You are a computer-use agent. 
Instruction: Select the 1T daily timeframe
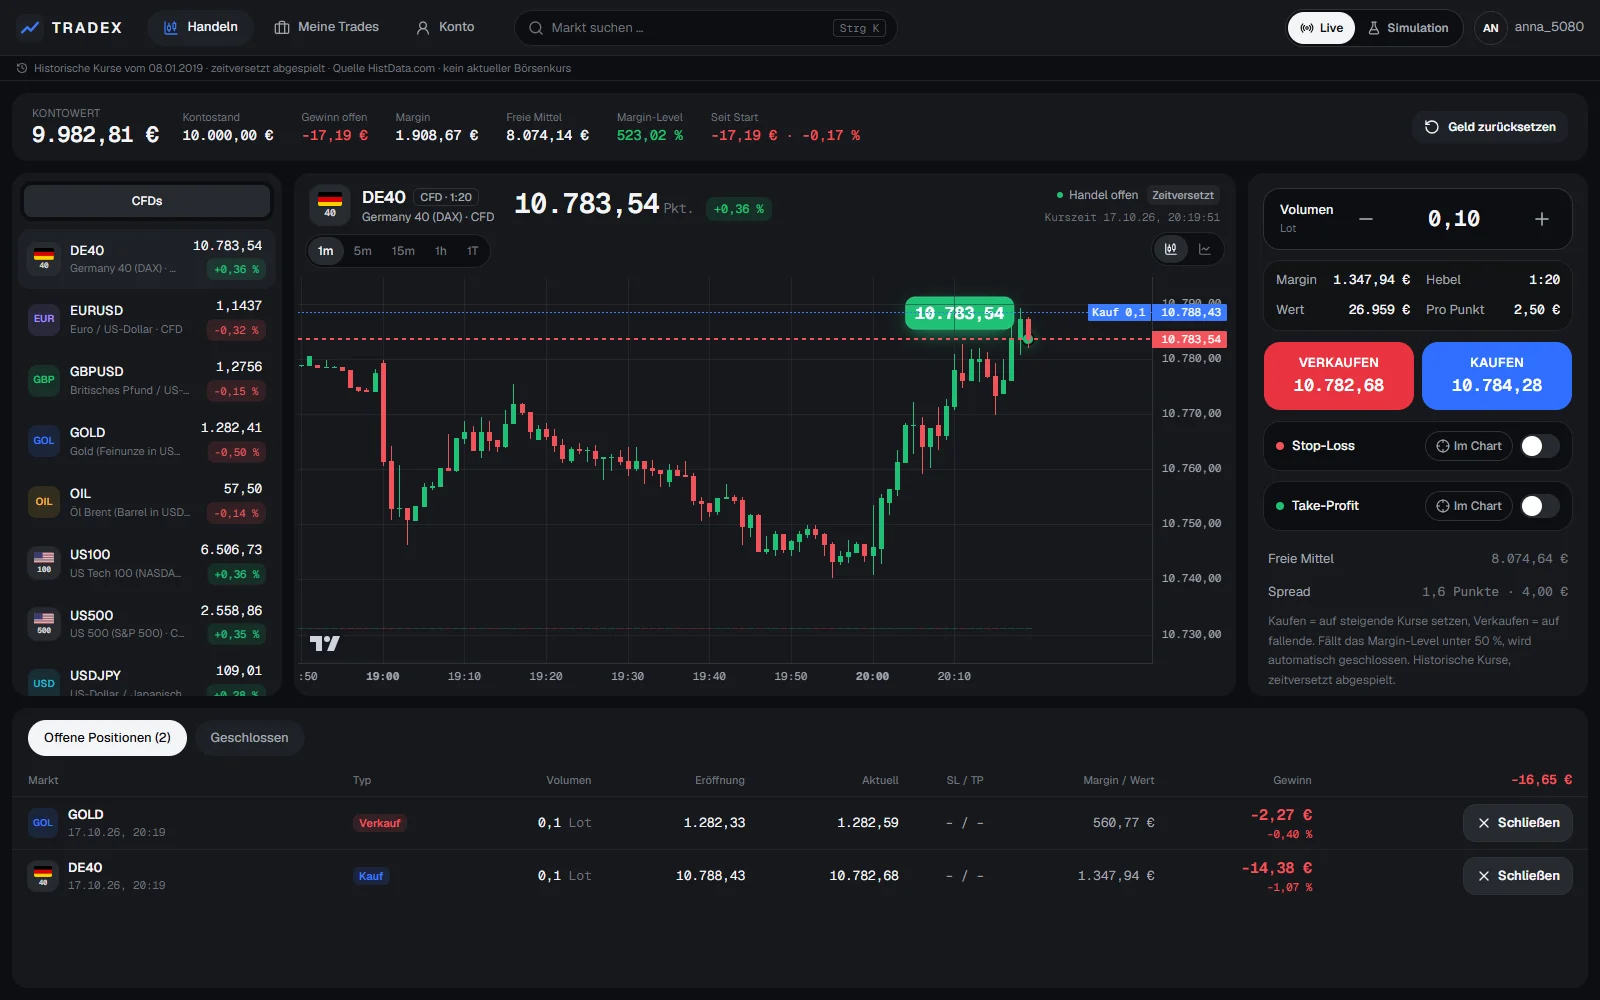[x=473, y=251]
